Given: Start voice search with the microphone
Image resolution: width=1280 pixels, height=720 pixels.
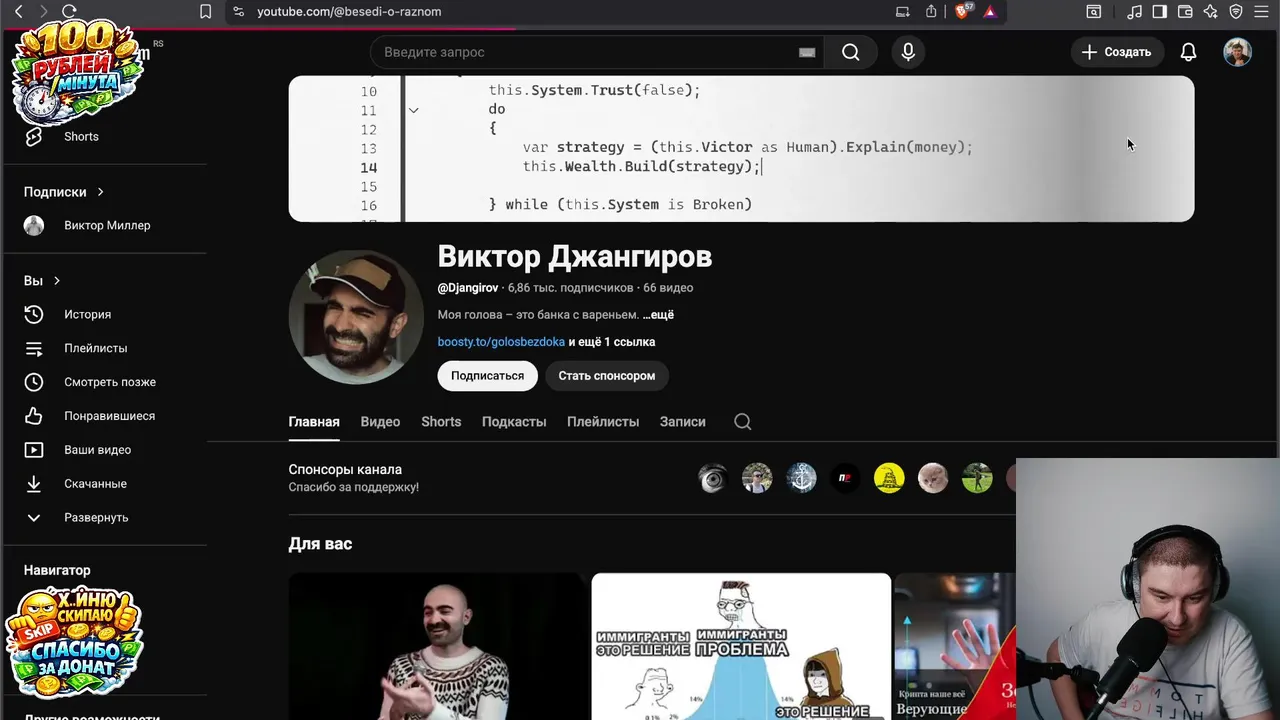Looking at the screenshot, I should 908,52.
